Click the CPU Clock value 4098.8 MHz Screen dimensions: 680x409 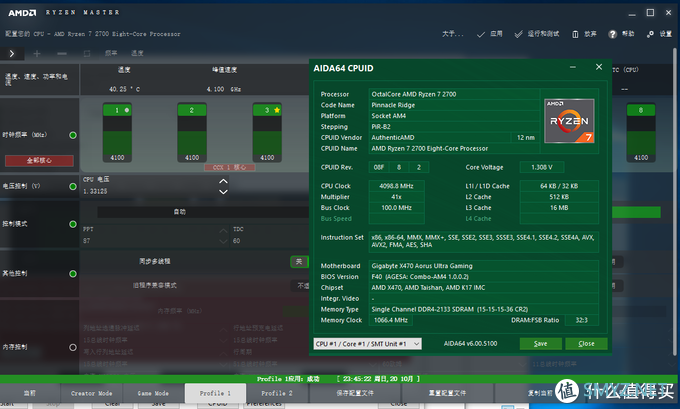pos(396,186)
